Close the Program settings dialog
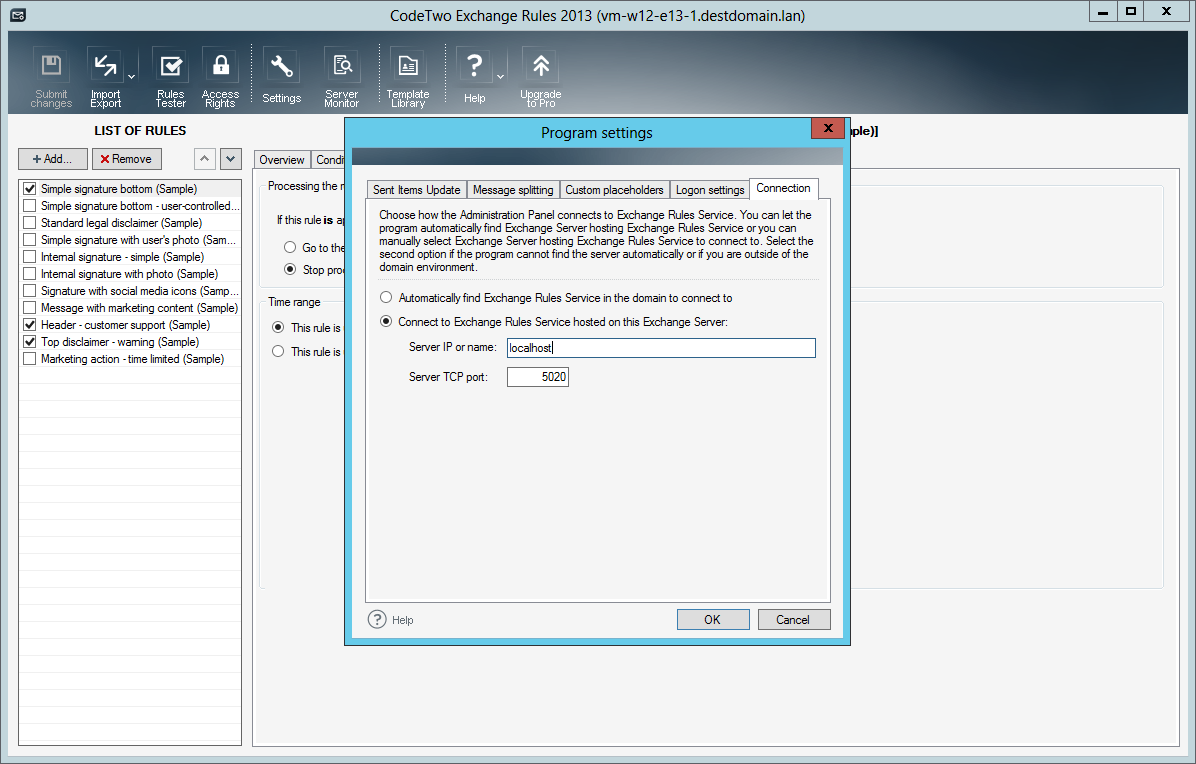 pyautogui.click(x=828, y=128)
